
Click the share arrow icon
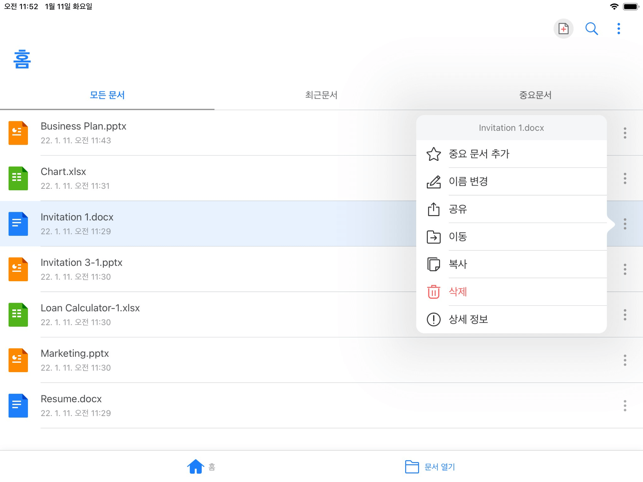(433, 209)
